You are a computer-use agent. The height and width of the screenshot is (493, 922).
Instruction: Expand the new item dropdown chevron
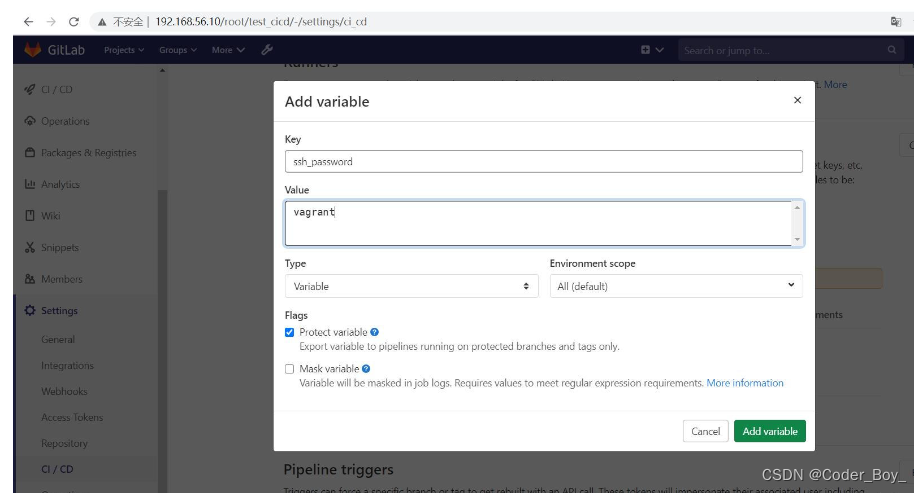pos(660,50)
